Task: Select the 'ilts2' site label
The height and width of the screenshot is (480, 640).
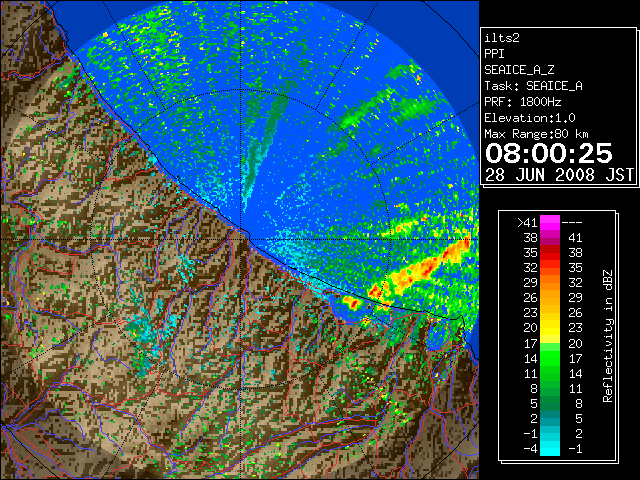Action: click(502, 38)
